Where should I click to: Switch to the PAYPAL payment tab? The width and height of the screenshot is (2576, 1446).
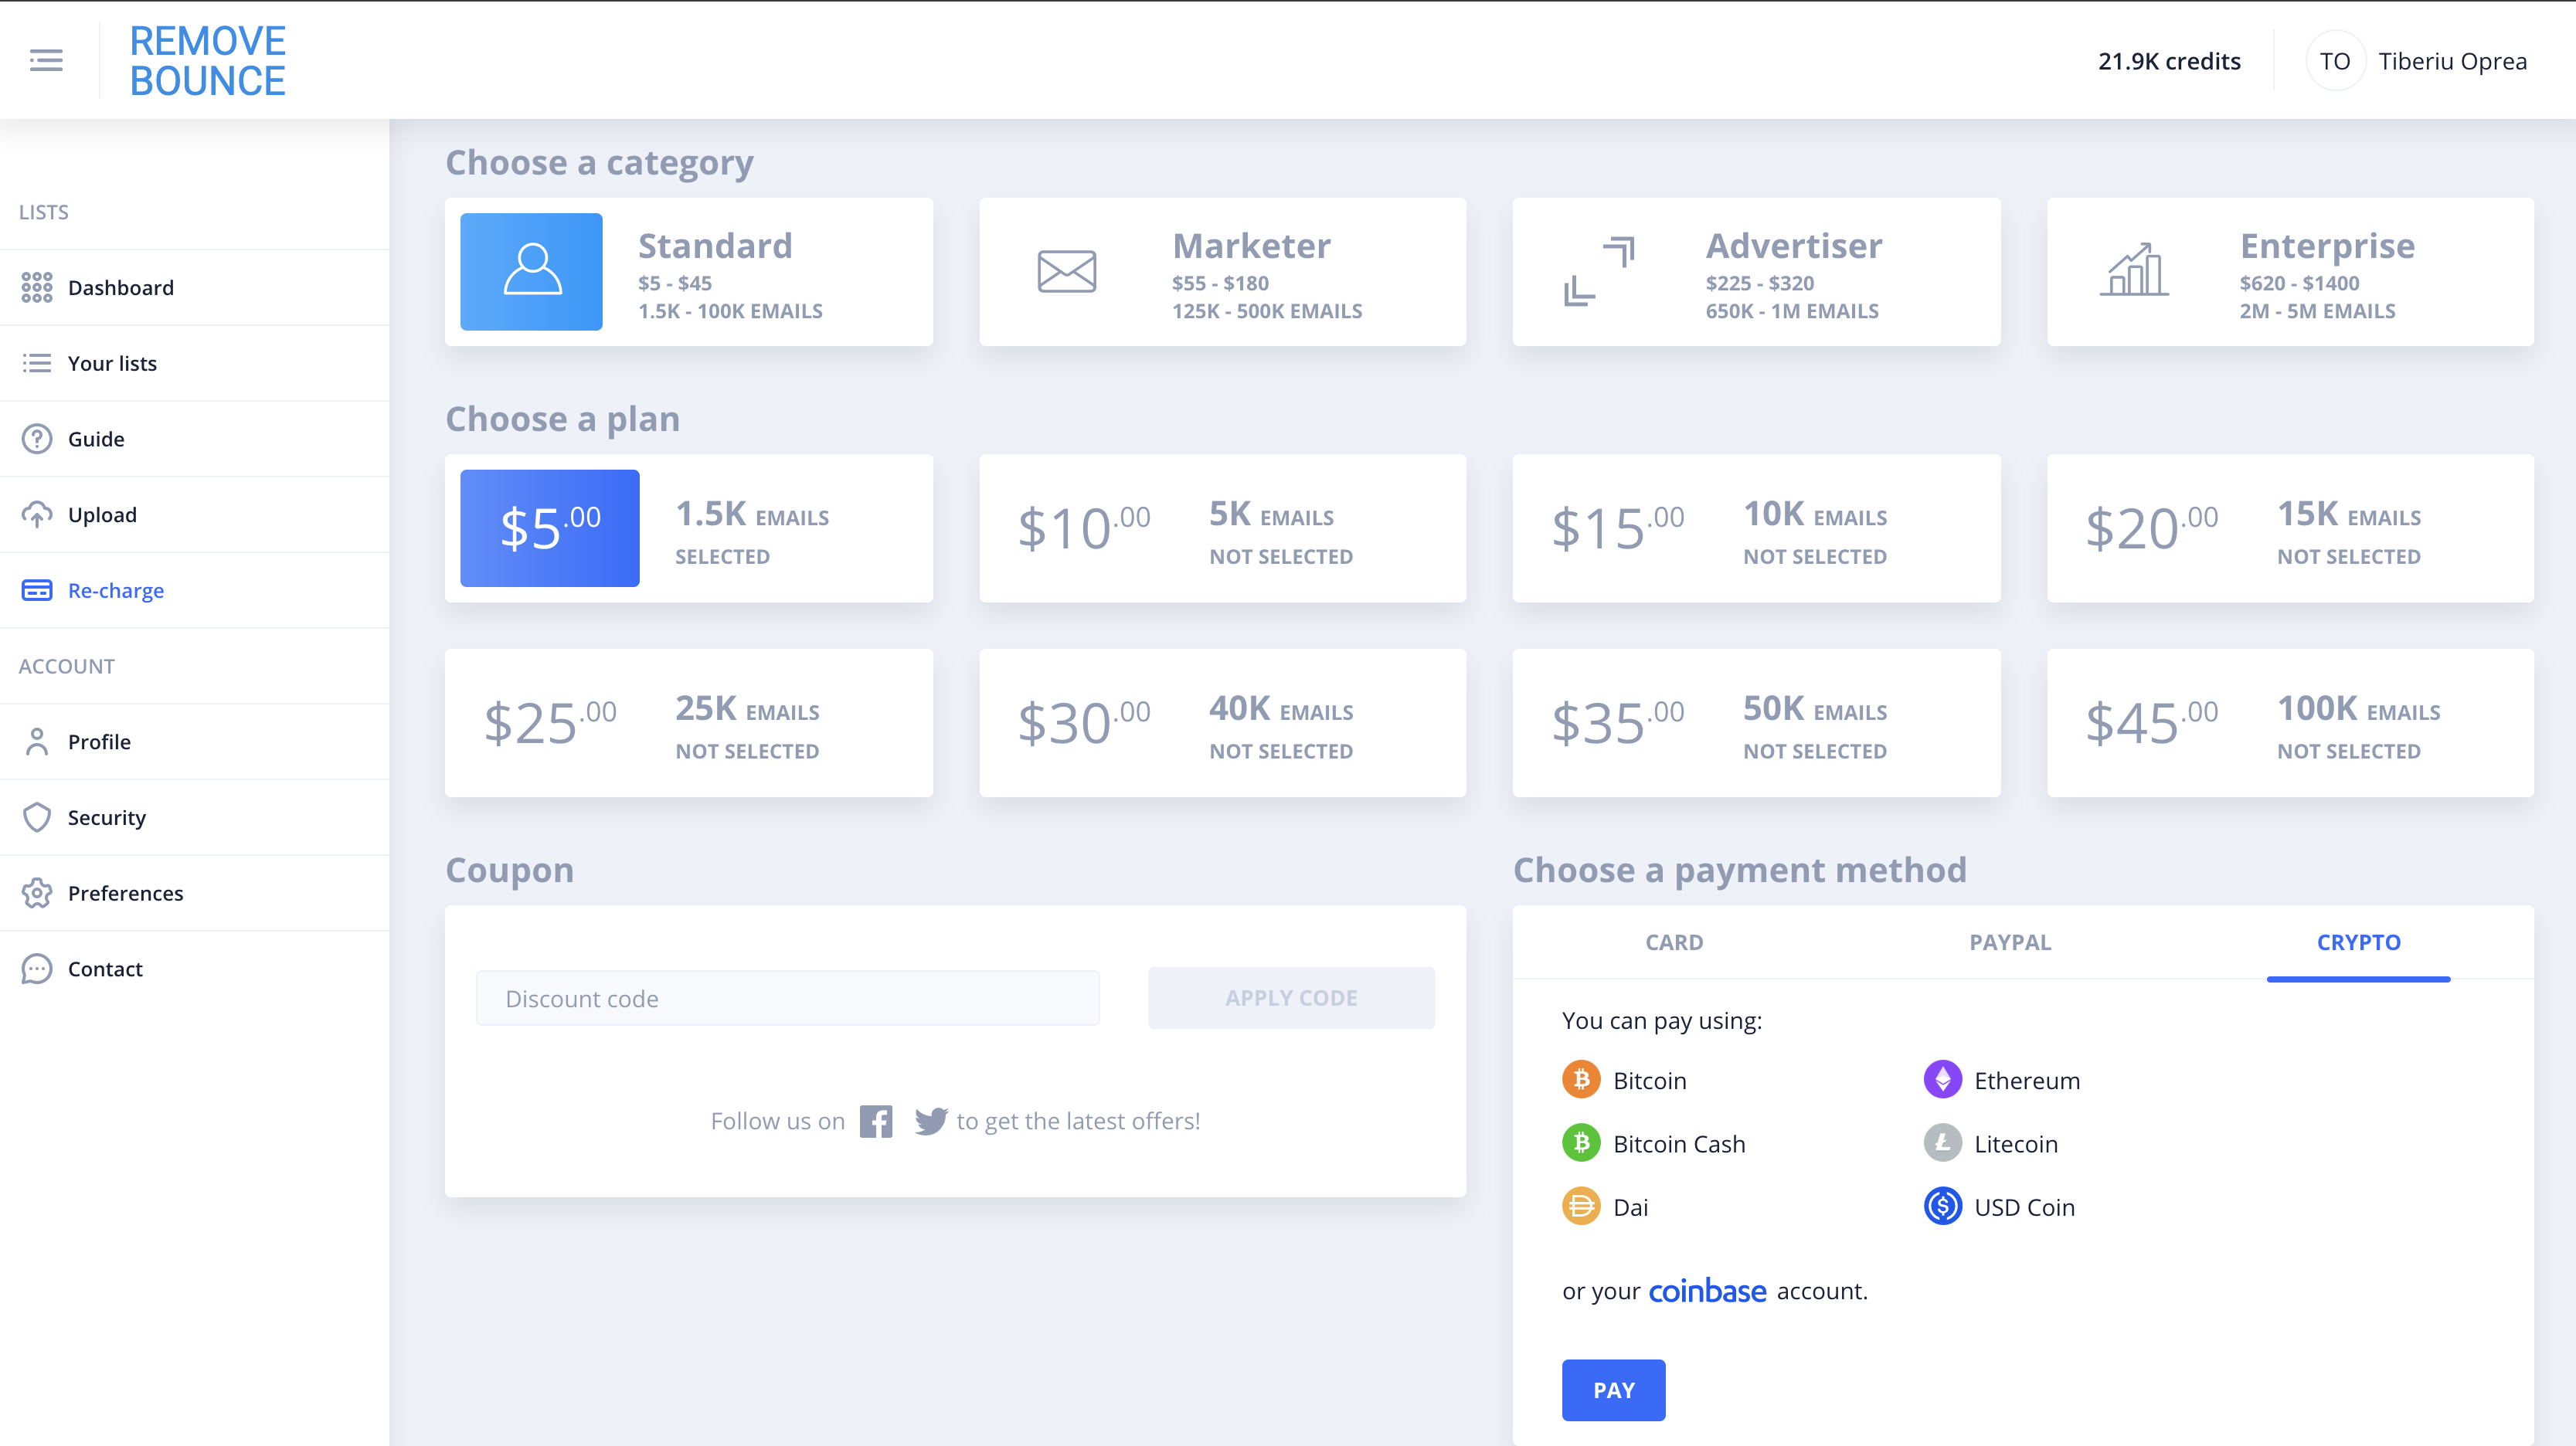[2010, 942]
